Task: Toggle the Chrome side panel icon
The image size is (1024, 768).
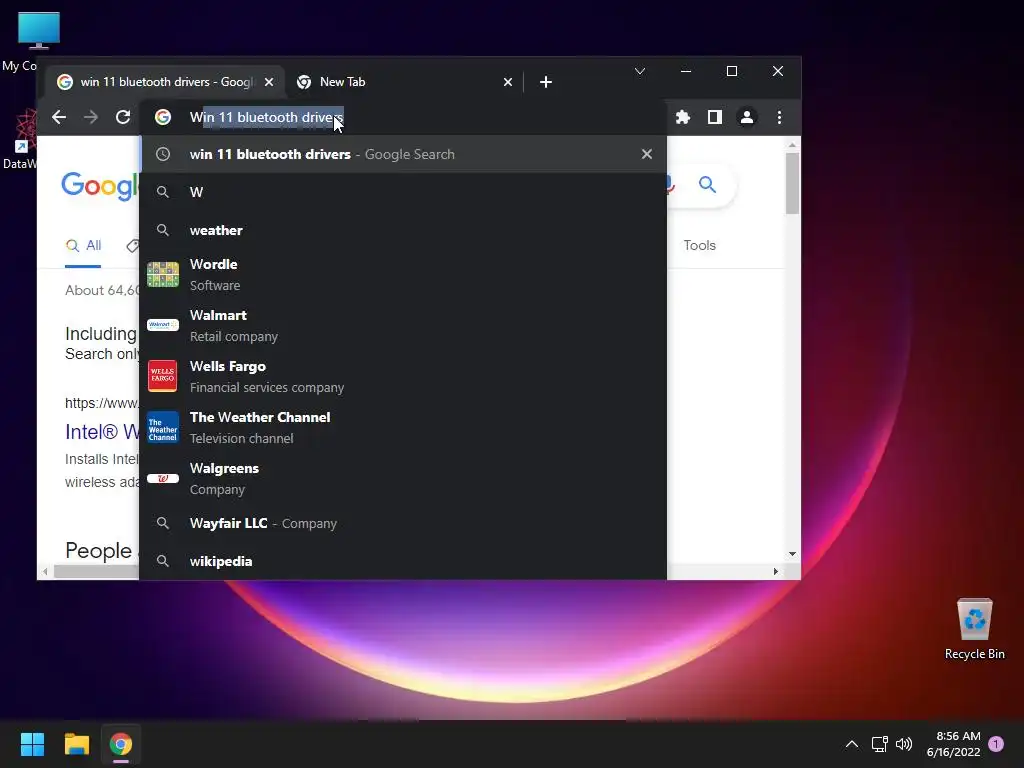Action: [714, 117]
